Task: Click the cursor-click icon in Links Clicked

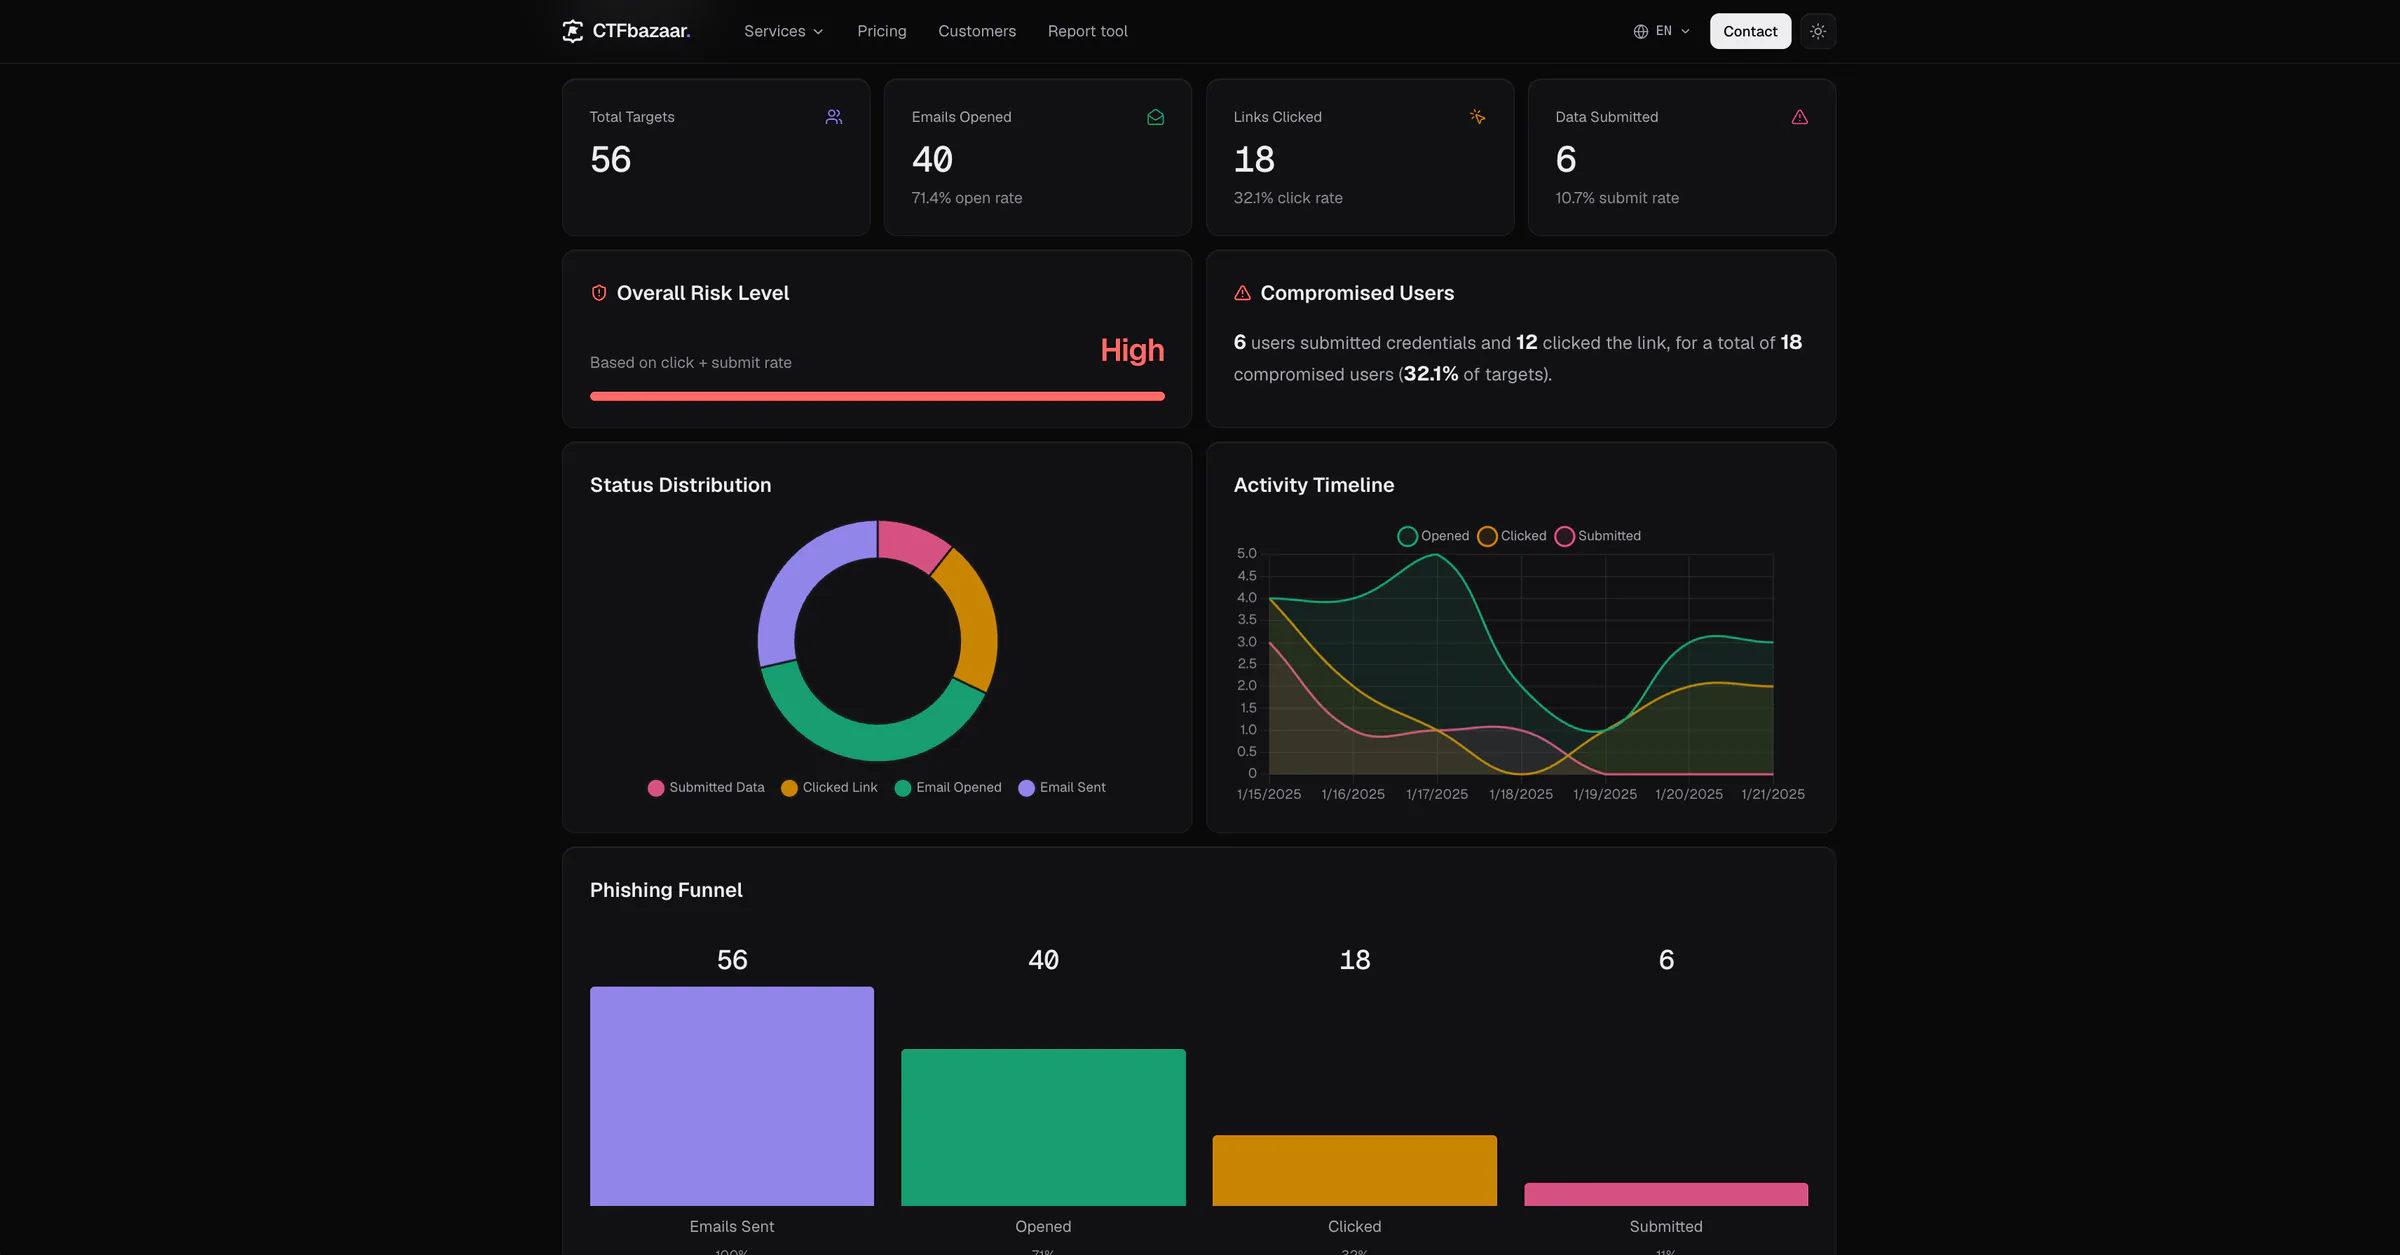Action: point(1478,117)
